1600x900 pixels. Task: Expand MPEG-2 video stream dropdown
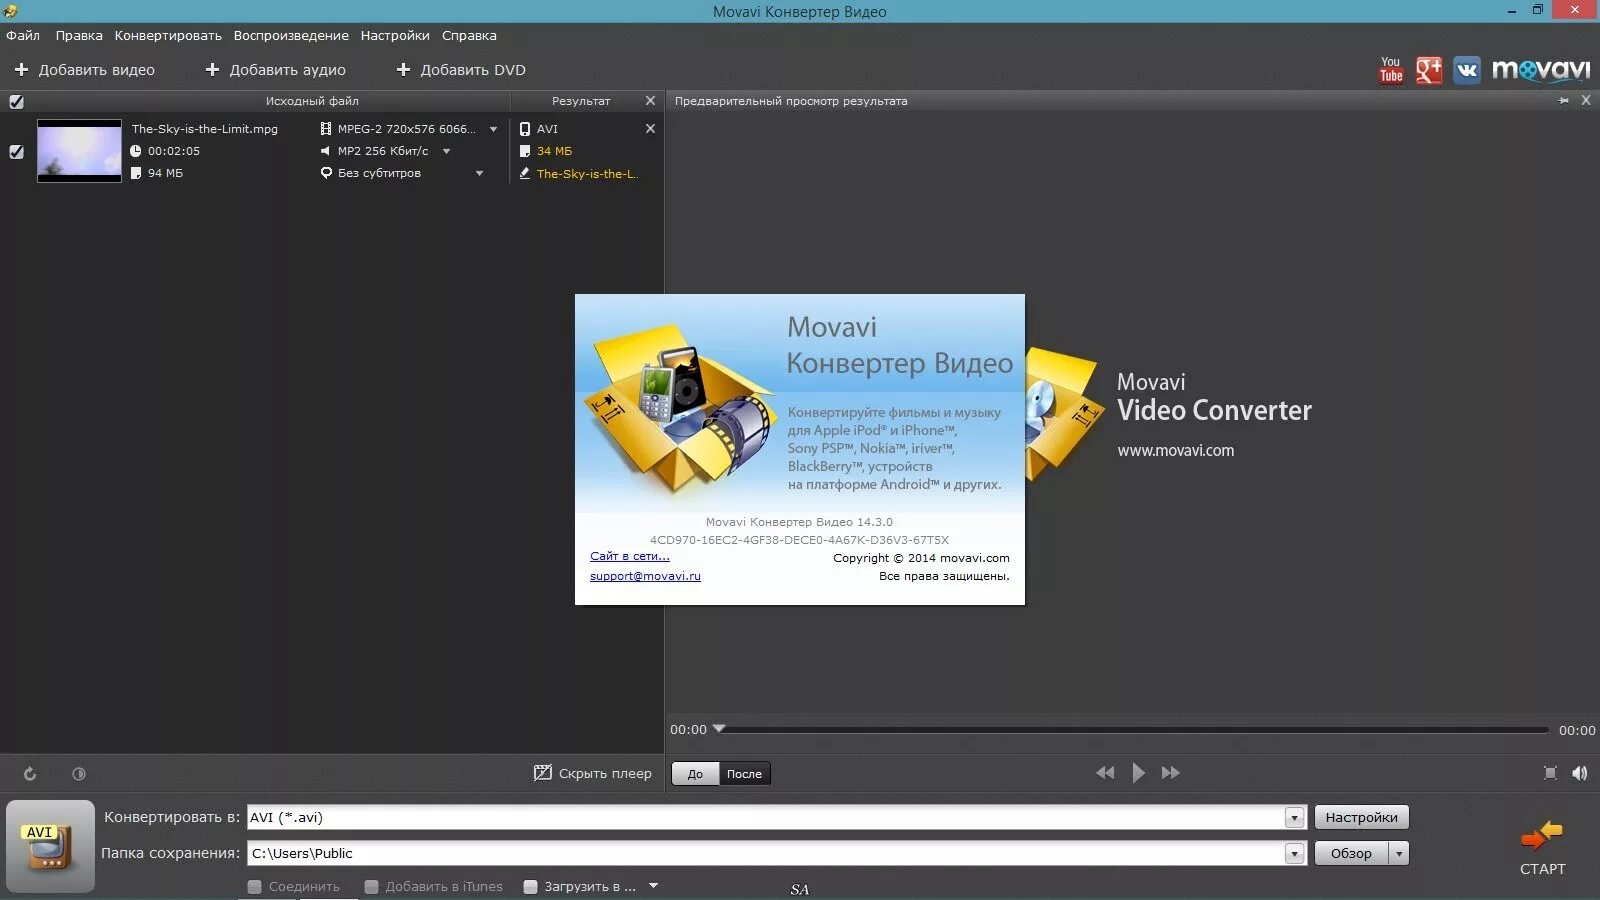pos(493,129)
